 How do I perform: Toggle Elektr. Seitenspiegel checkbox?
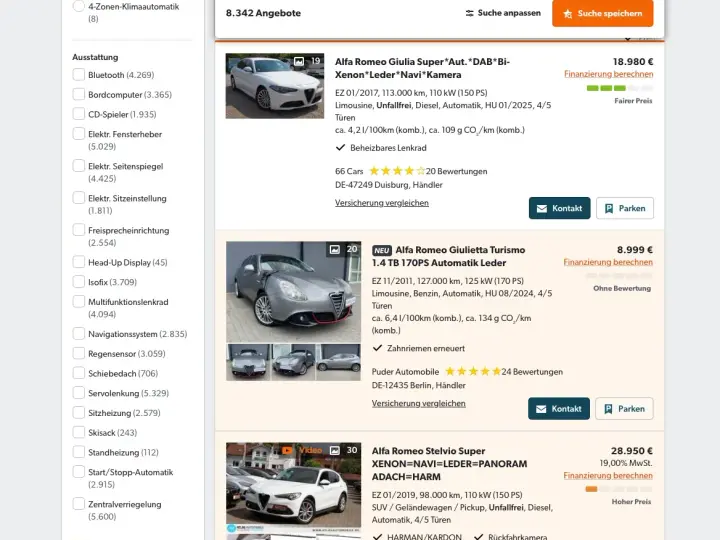(79, 166)
